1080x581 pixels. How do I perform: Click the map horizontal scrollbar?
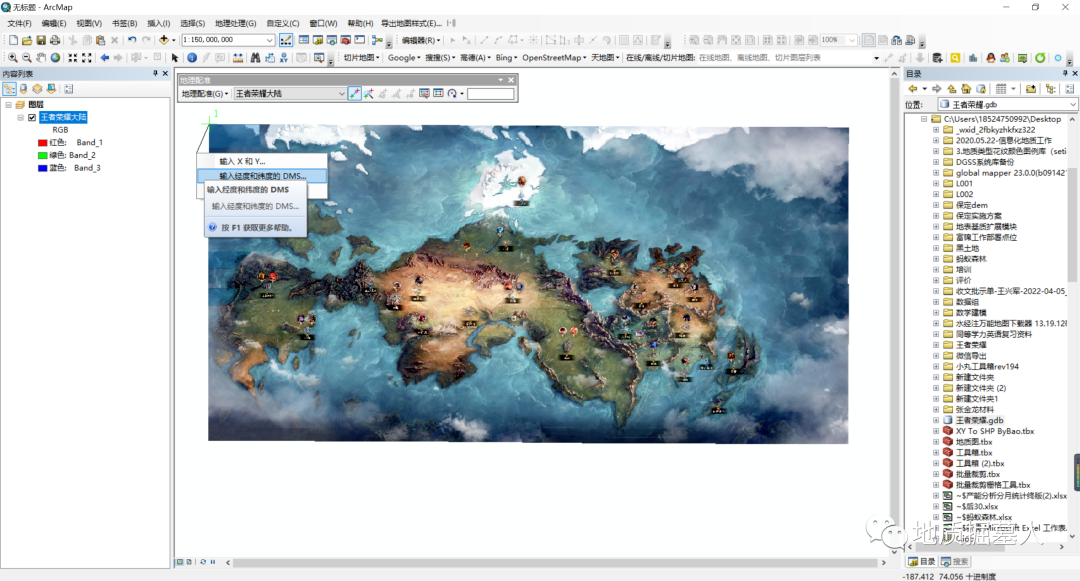coord(555,562)
